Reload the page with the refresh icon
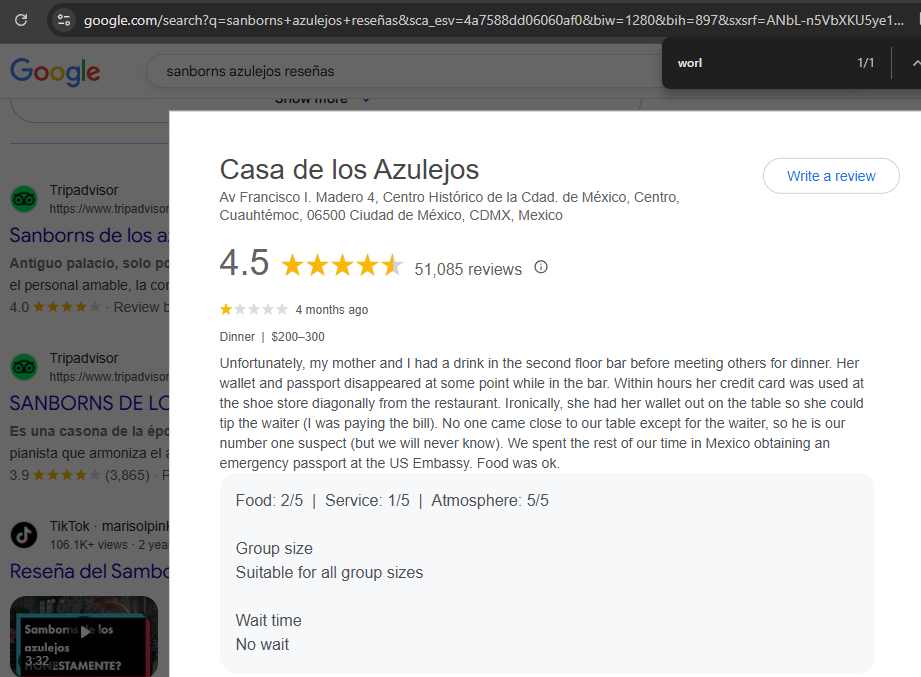The width and height of the screenshot is (921, 677). (21, 20)
